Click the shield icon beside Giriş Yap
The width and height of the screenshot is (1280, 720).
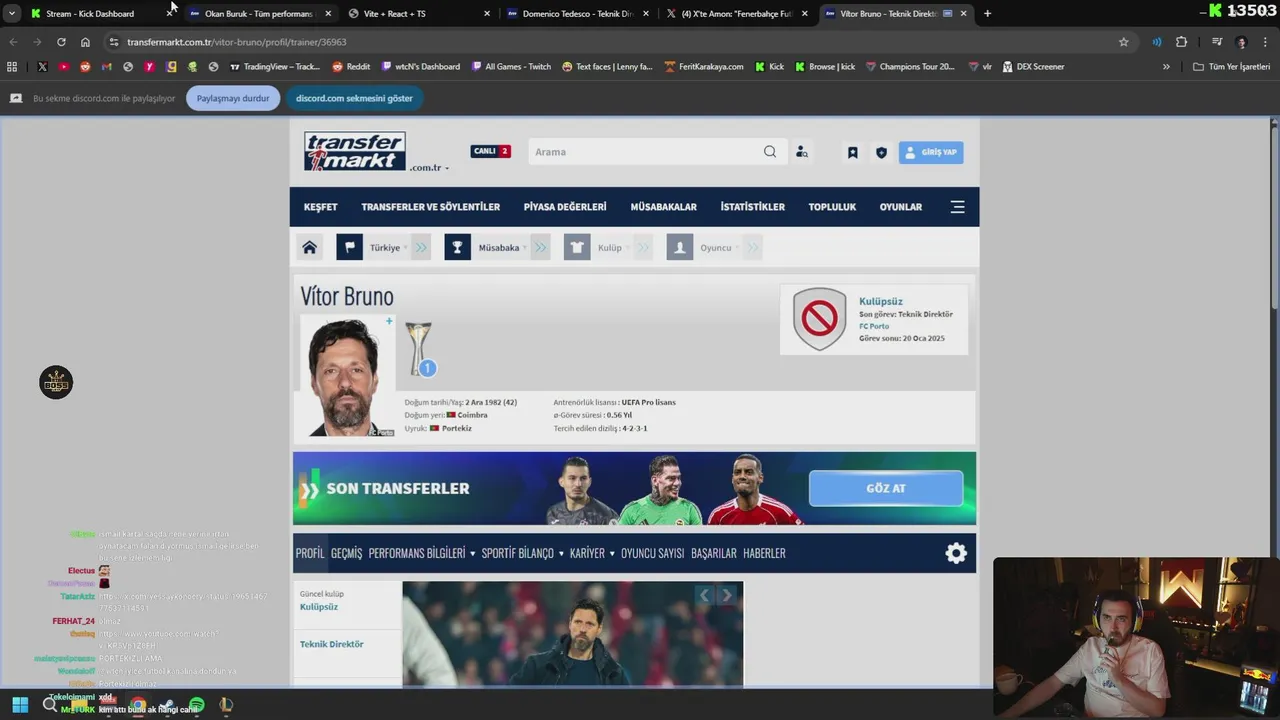[881, 153]
